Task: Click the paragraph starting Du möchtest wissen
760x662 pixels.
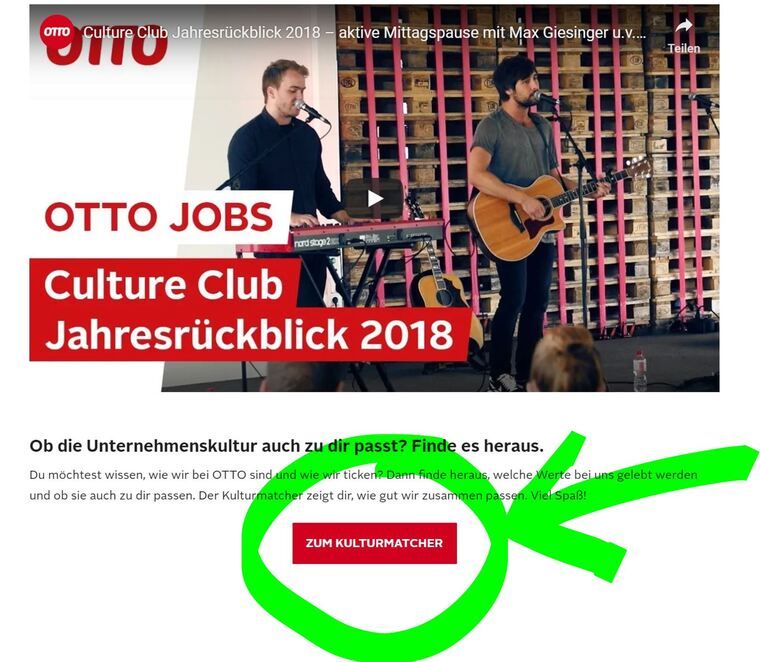Action: pos(363,485)
